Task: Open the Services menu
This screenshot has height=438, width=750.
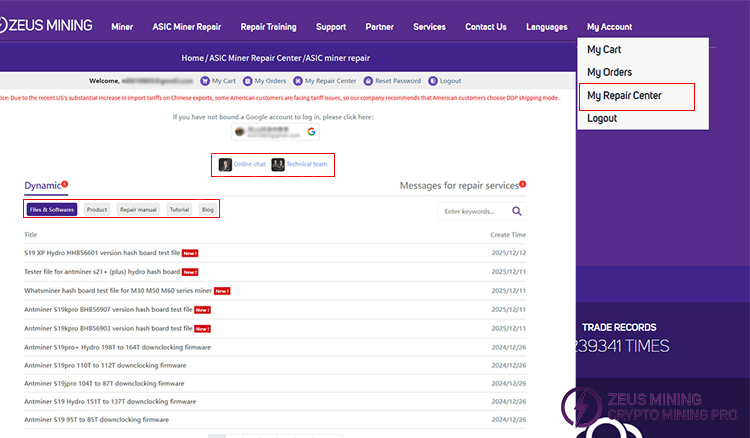Action: click(429, 27)
